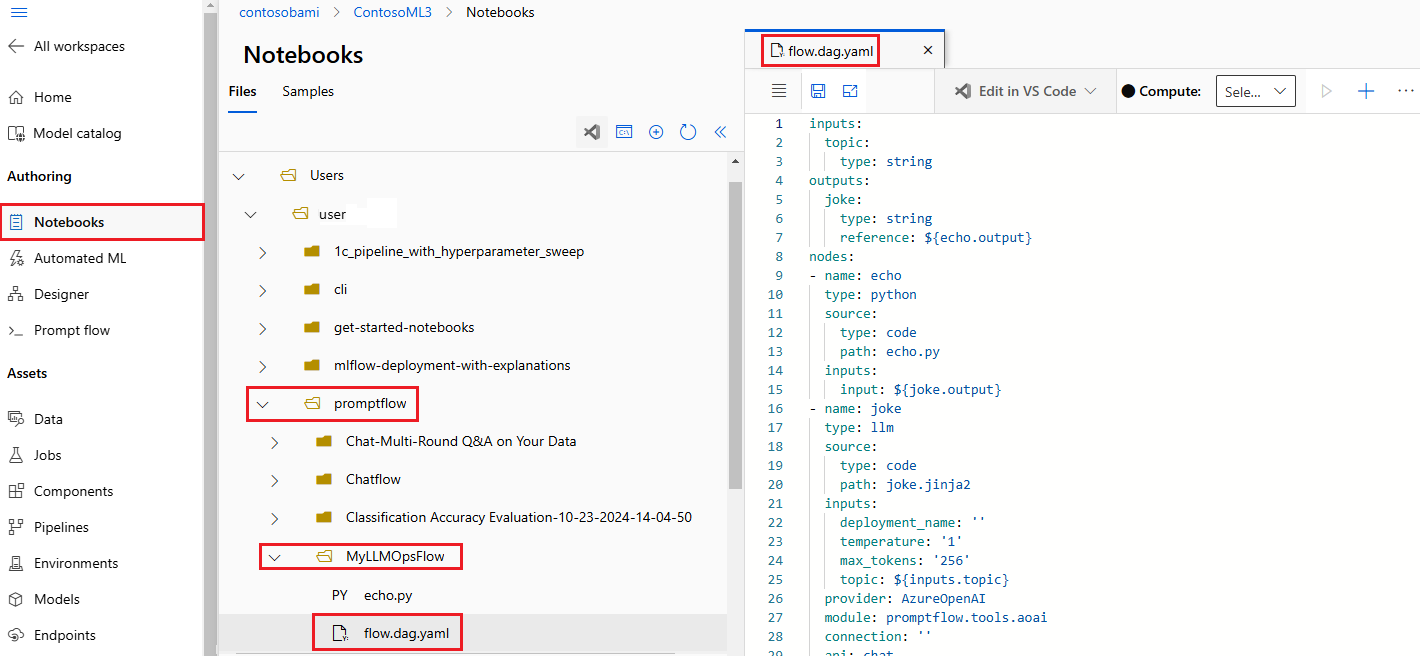This screenshot has width=1420, height=656.
Task: Click the add files plus-circle icon
Action: coord(656,132)
